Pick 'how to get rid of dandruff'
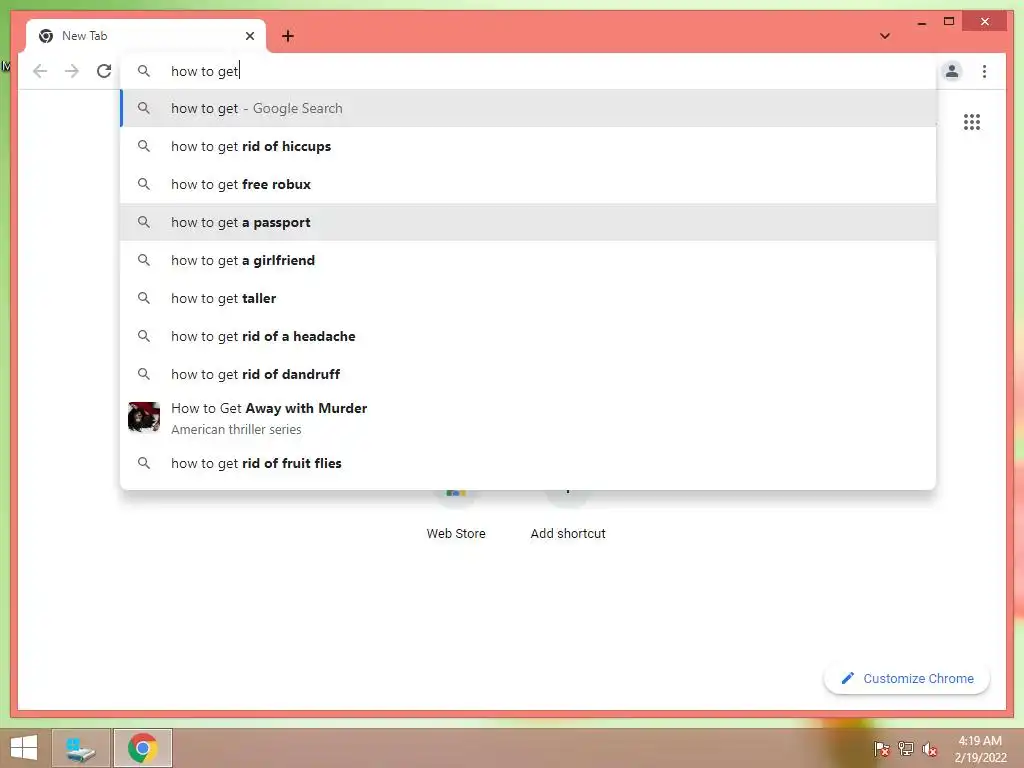 [x=528, y=374]
